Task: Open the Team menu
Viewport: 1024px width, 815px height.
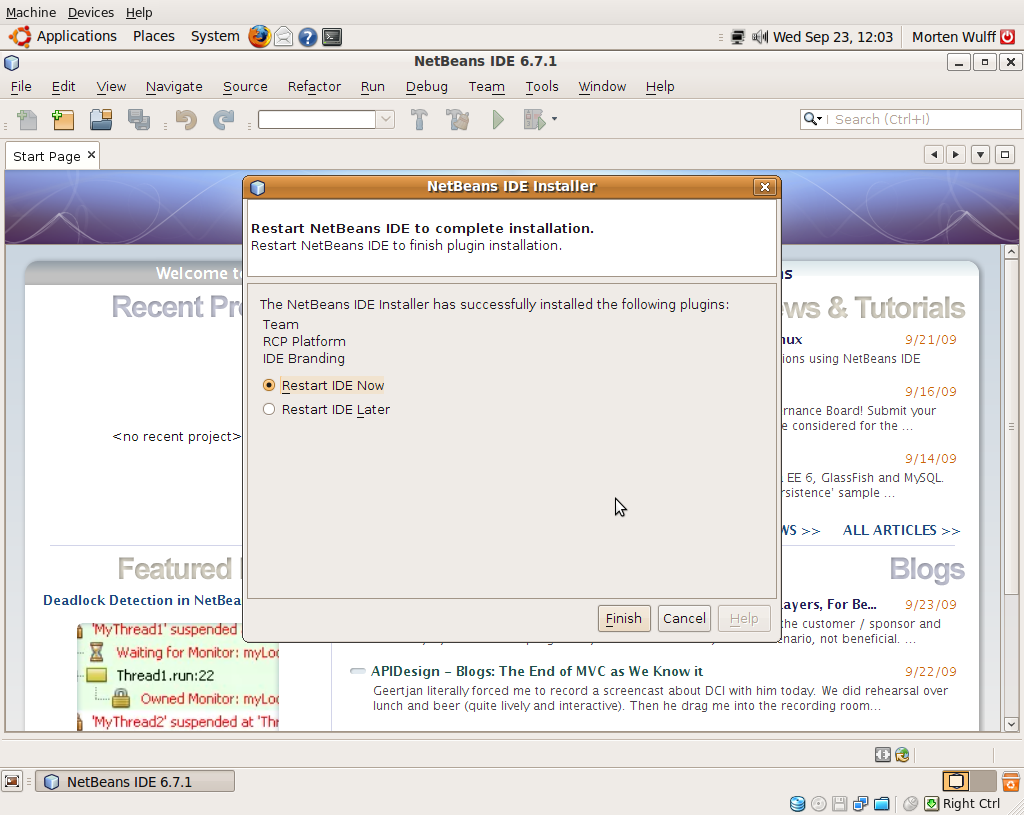Action: click(486, 86)
